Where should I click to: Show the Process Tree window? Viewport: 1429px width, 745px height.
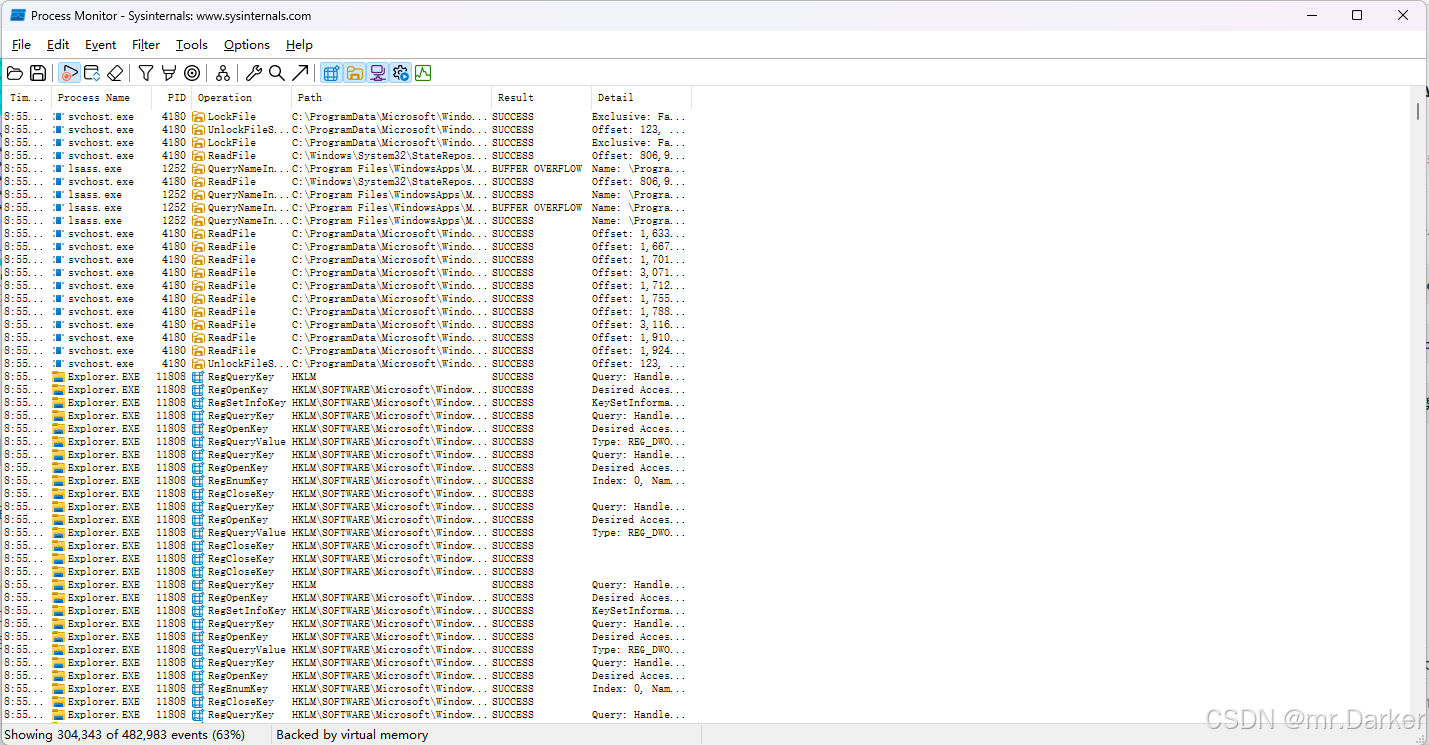[223, 72]
